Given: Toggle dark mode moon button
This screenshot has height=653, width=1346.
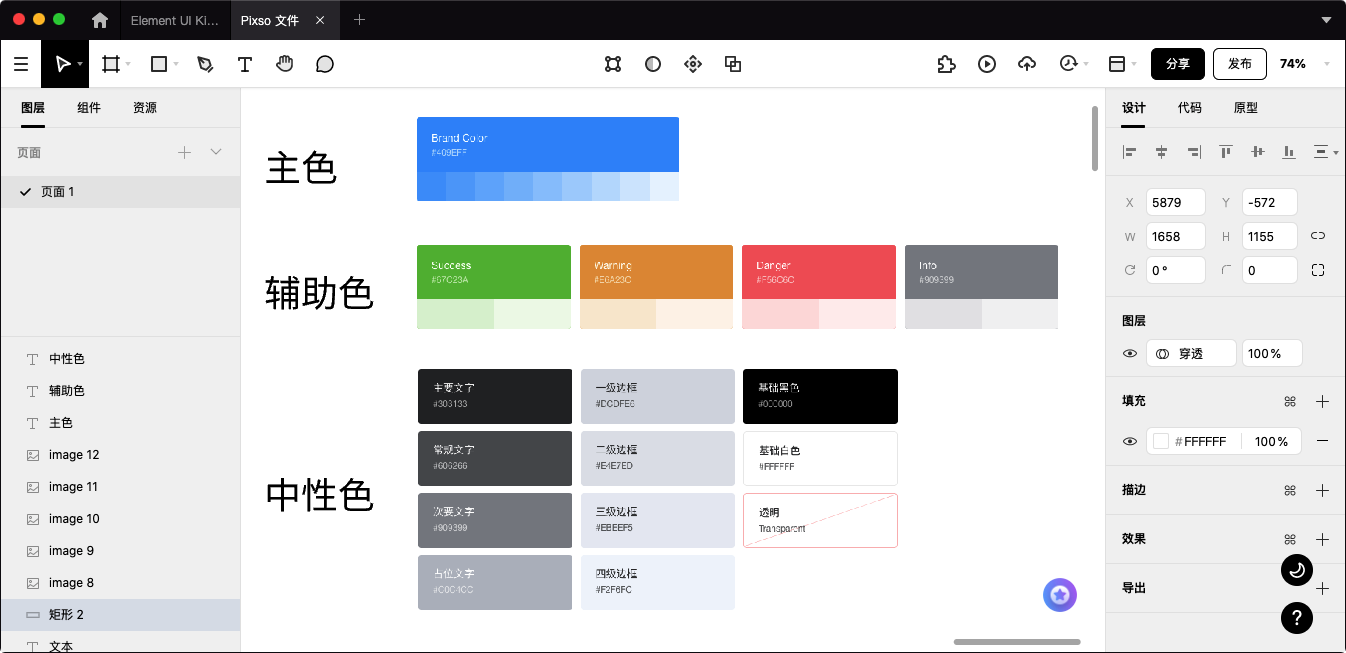Looking at the screenshot, I should click(1297, 570).
